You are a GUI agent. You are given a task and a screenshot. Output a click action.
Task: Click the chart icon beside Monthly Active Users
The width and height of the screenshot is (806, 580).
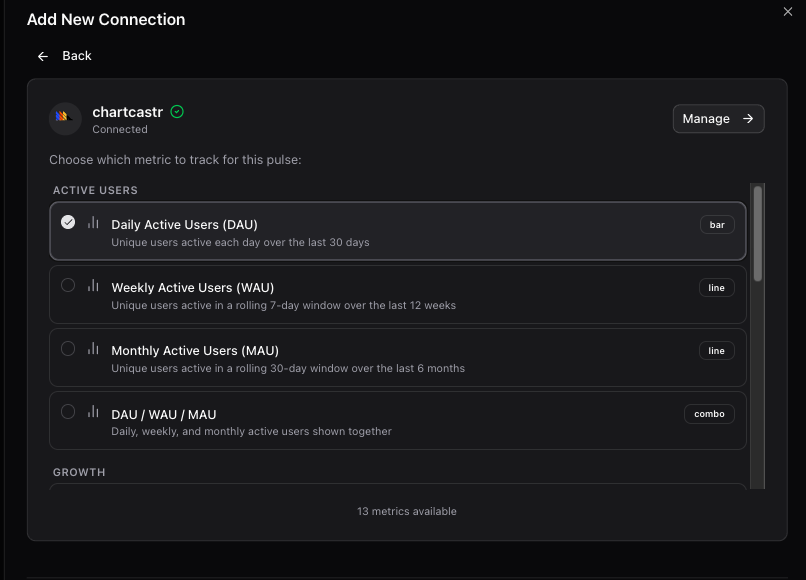(93, 347)
